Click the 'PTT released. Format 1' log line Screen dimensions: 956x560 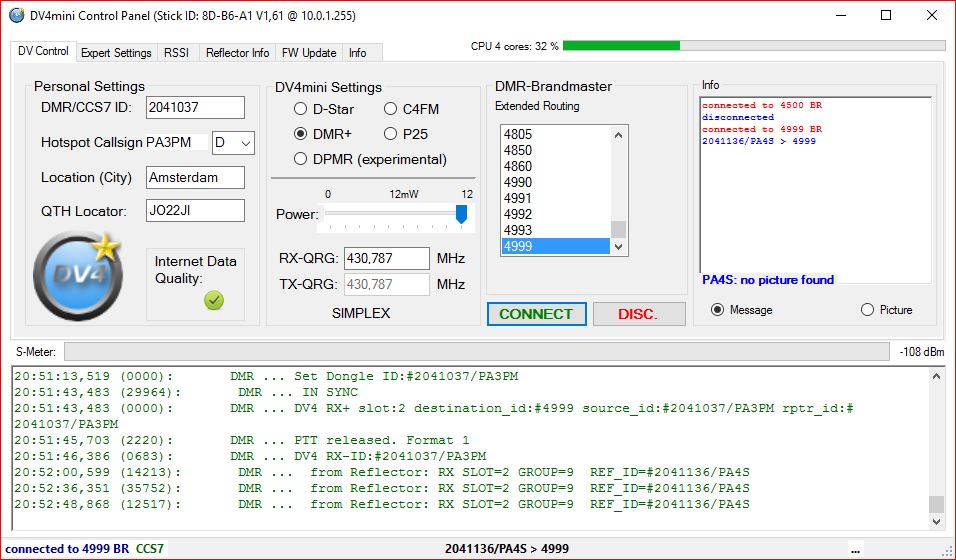[242, 440]
